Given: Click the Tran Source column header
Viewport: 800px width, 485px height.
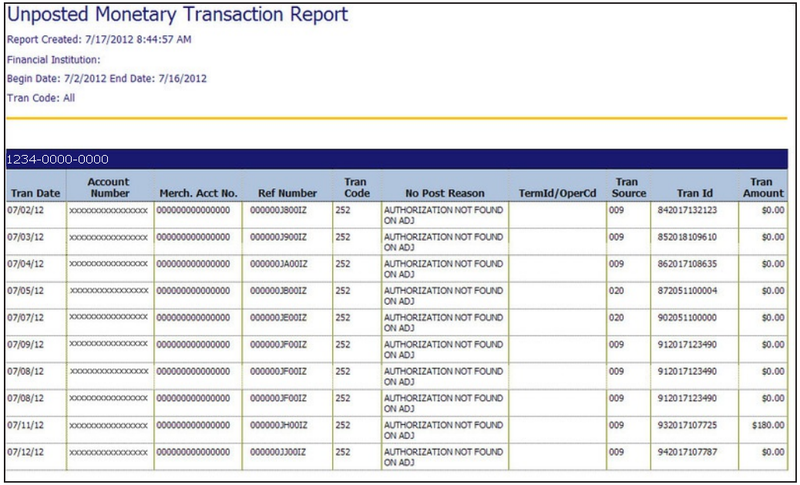Looking at the screenshot, I should [629, 186].
